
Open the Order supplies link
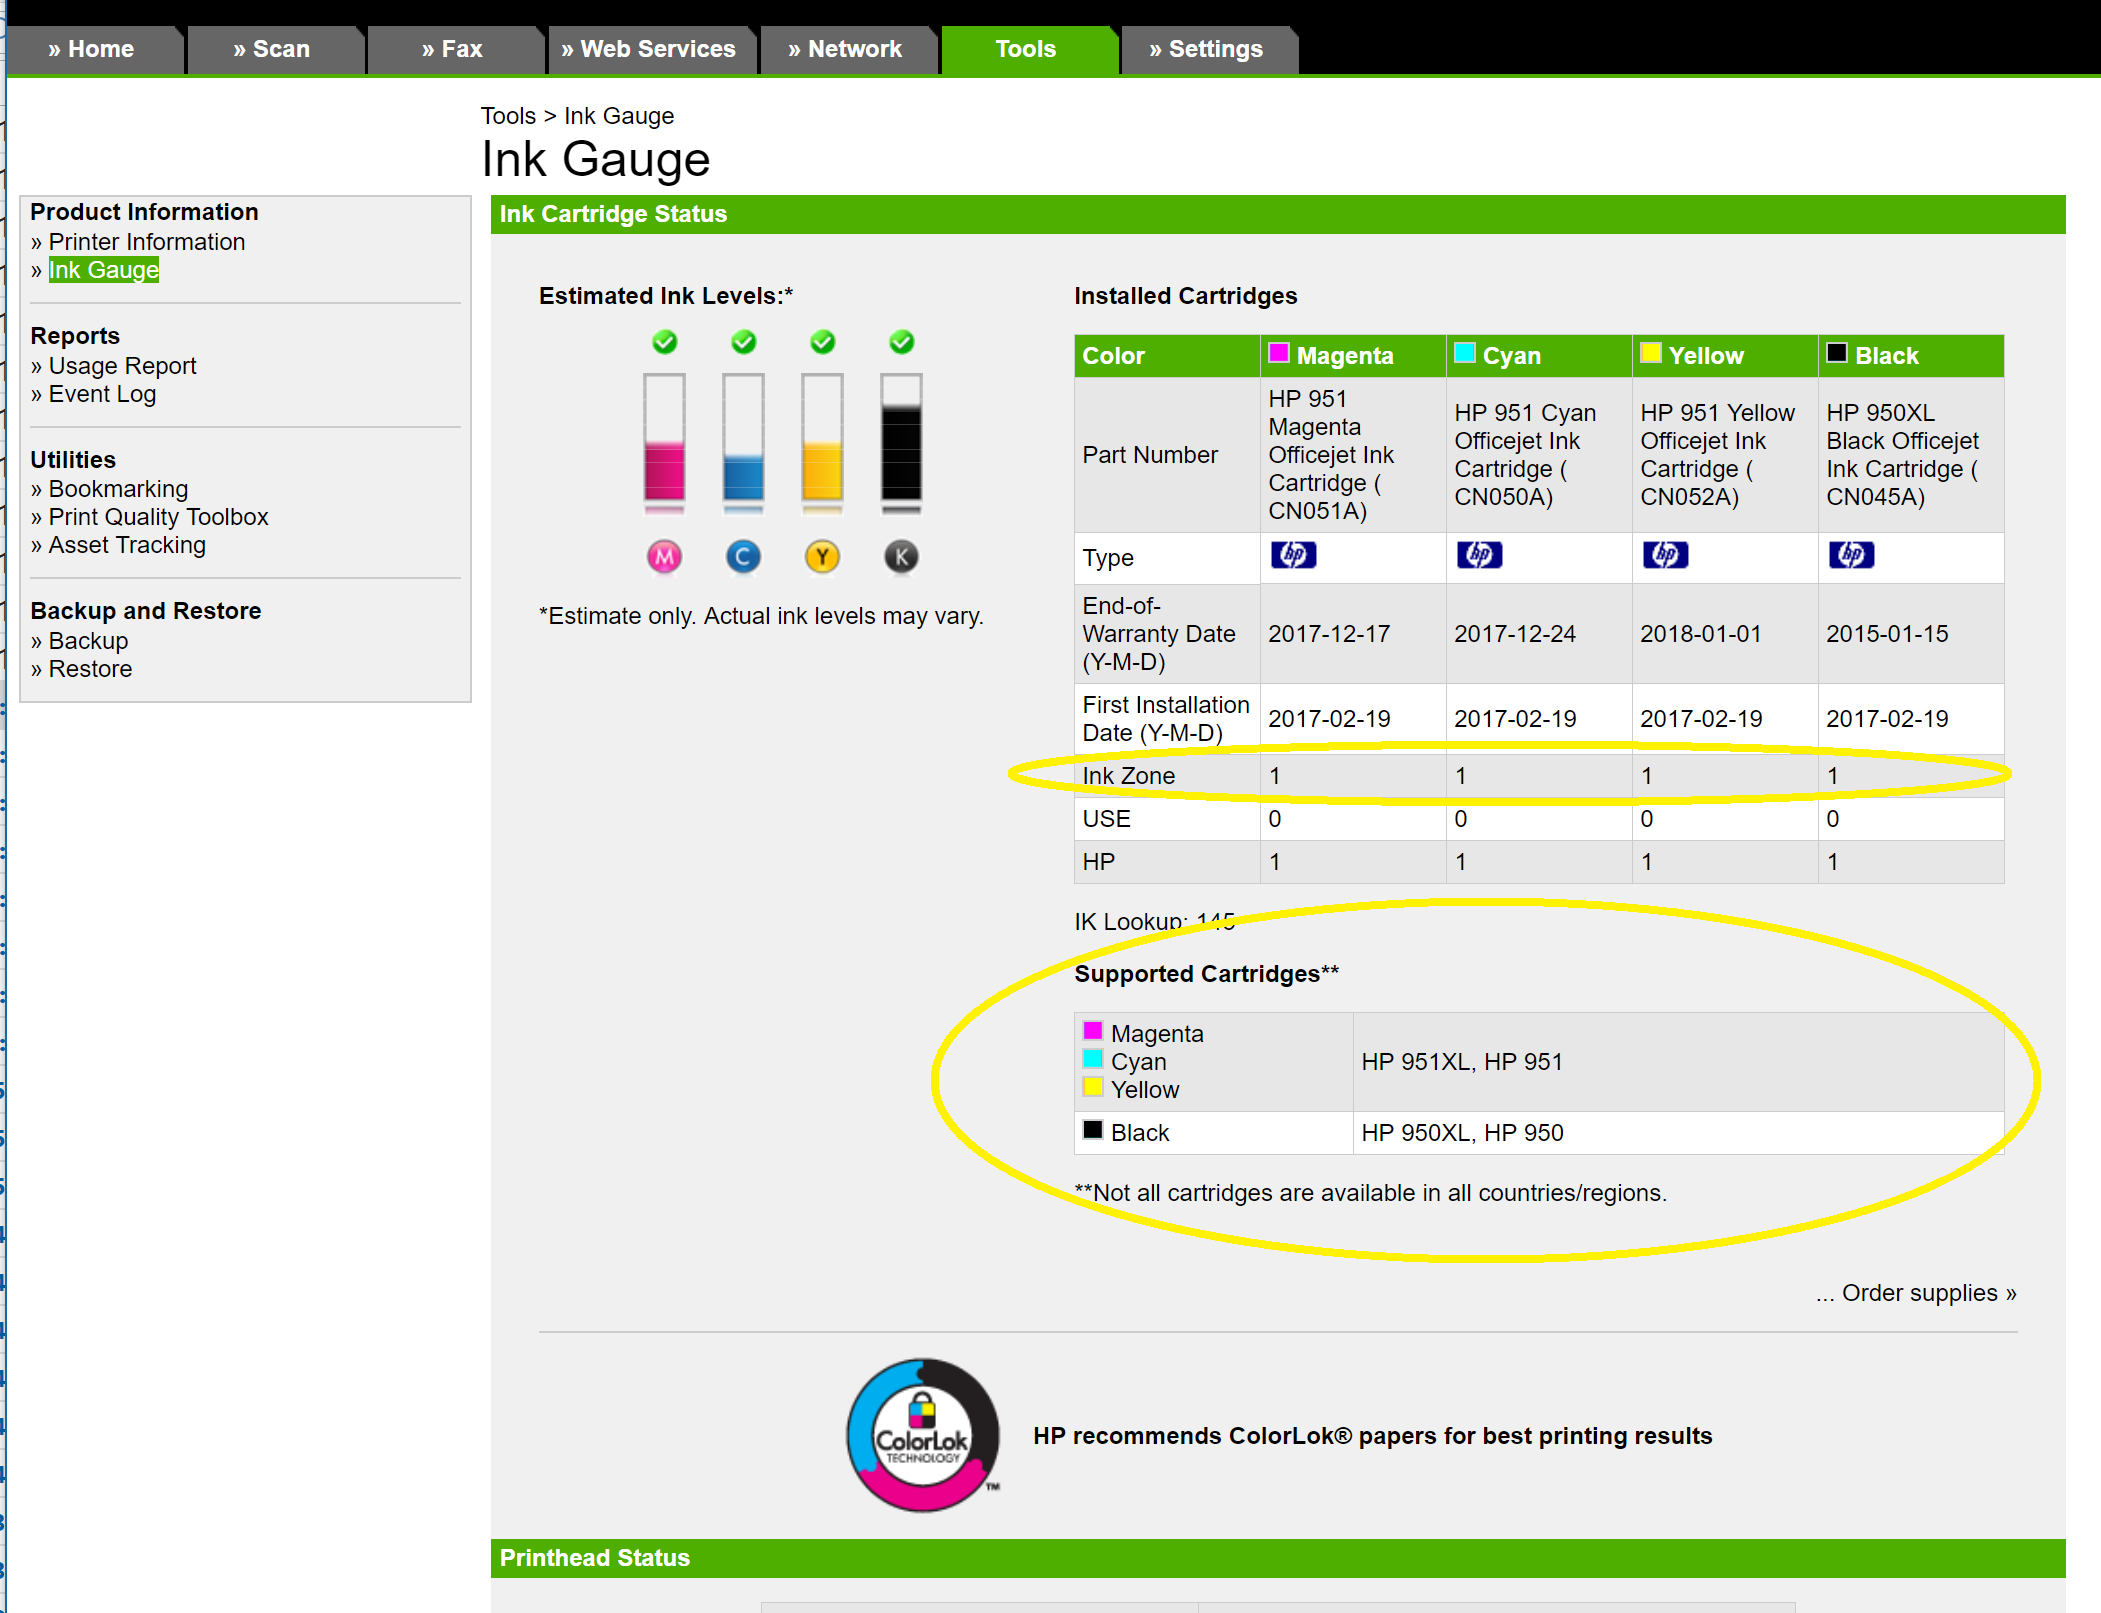(x=1918, y=1293)
